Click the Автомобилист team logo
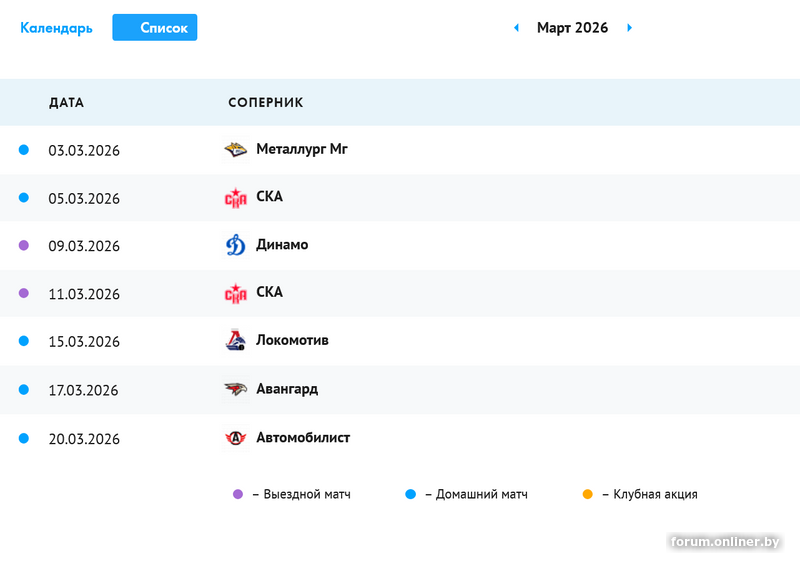Screen dimensions: 800x563 pyautogui.click(x=235, y=438)
